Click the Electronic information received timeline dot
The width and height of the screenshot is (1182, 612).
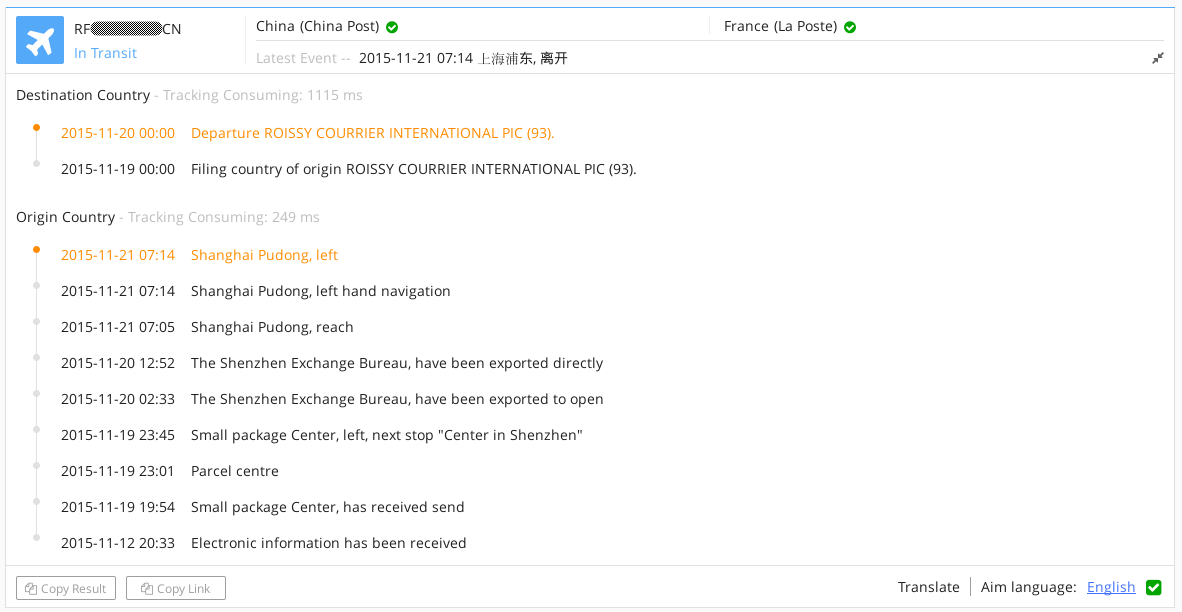[37, 538]
